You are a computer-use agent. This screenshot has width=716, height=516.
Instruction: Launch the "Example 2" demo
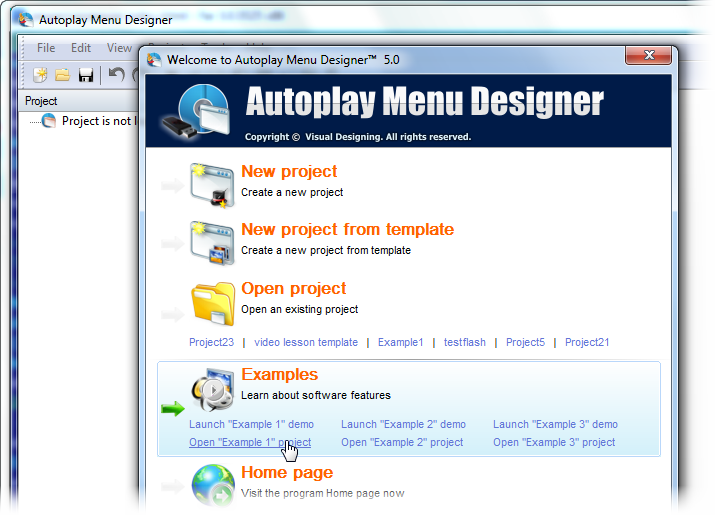[403, 424]
